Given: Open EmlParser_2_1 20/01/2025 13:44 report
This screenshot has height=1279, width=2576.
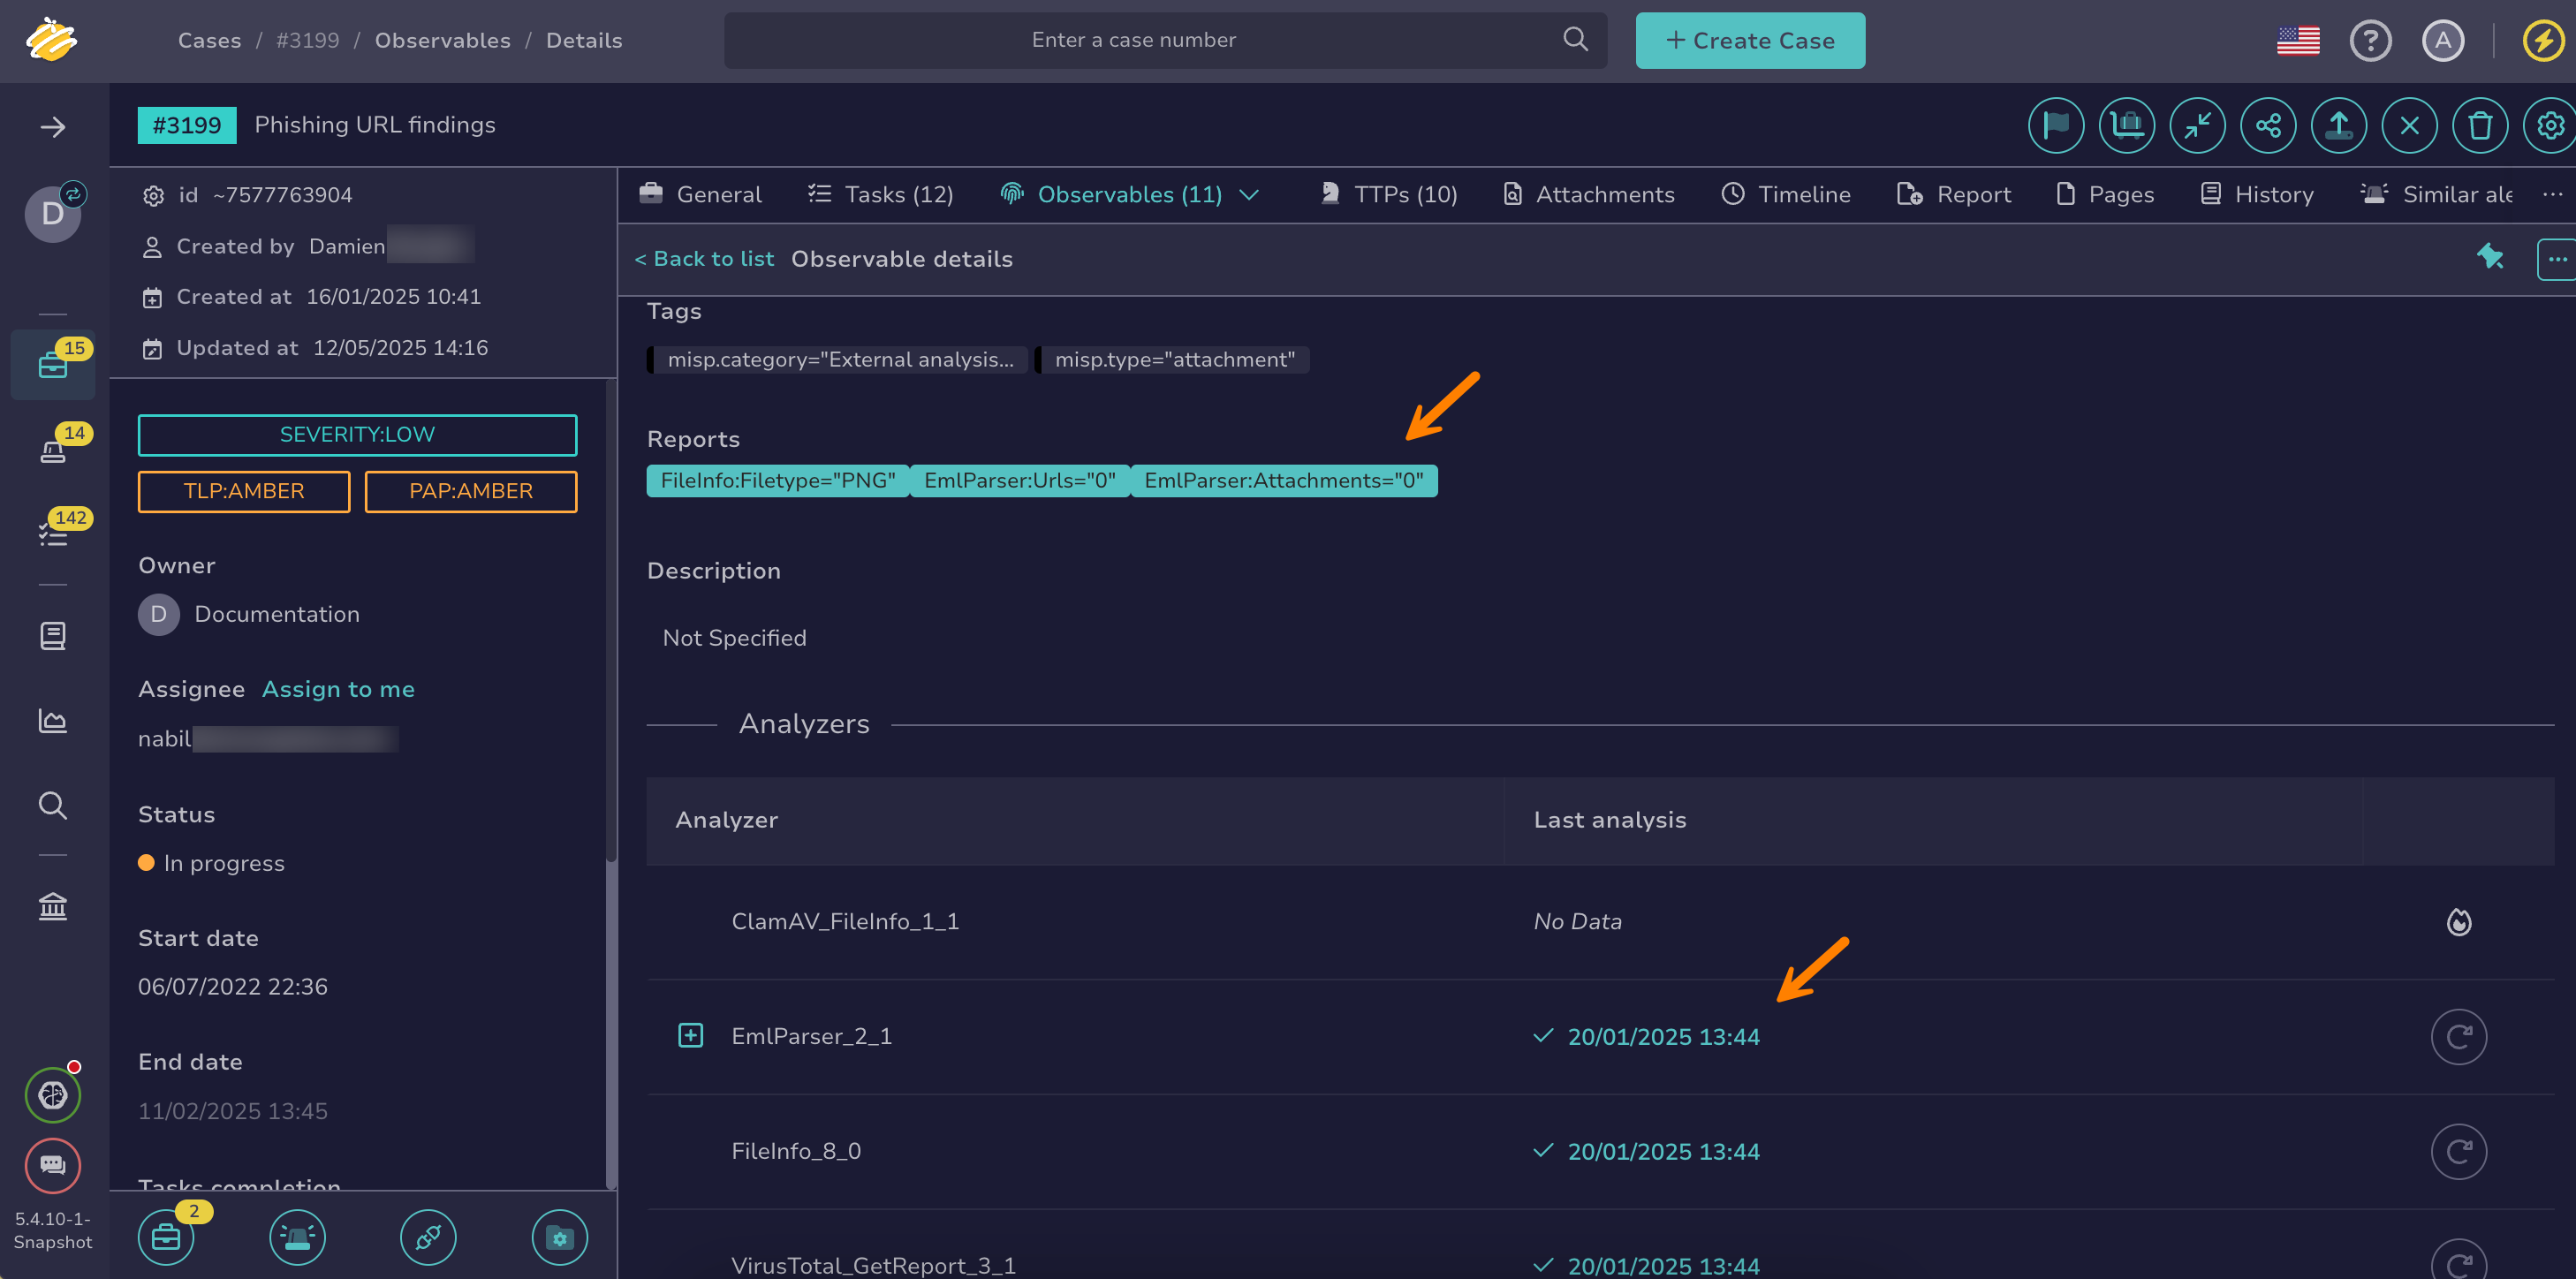Looking at the screenshot, I should click(1663, 1037).
